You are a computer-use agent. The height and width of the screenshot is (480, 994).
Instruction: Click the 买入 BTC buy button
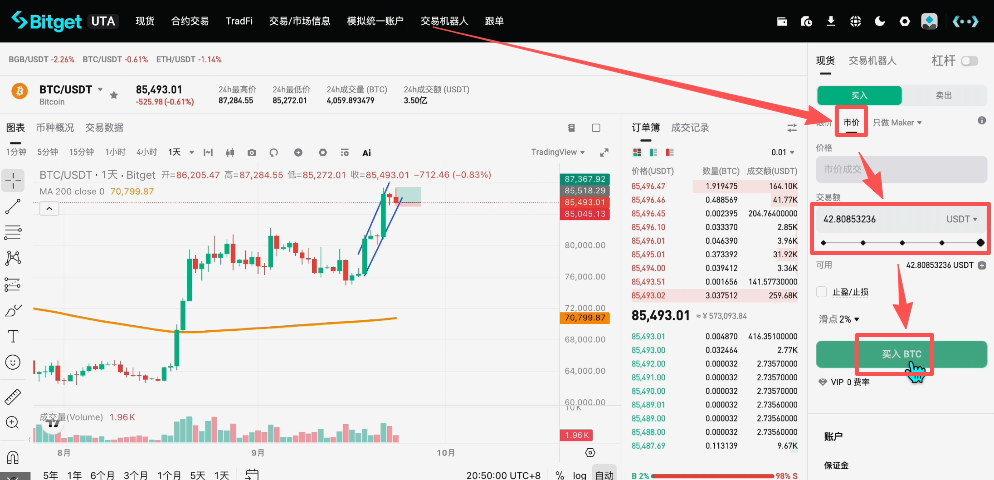pyautogui.click(x=901, y=354)
